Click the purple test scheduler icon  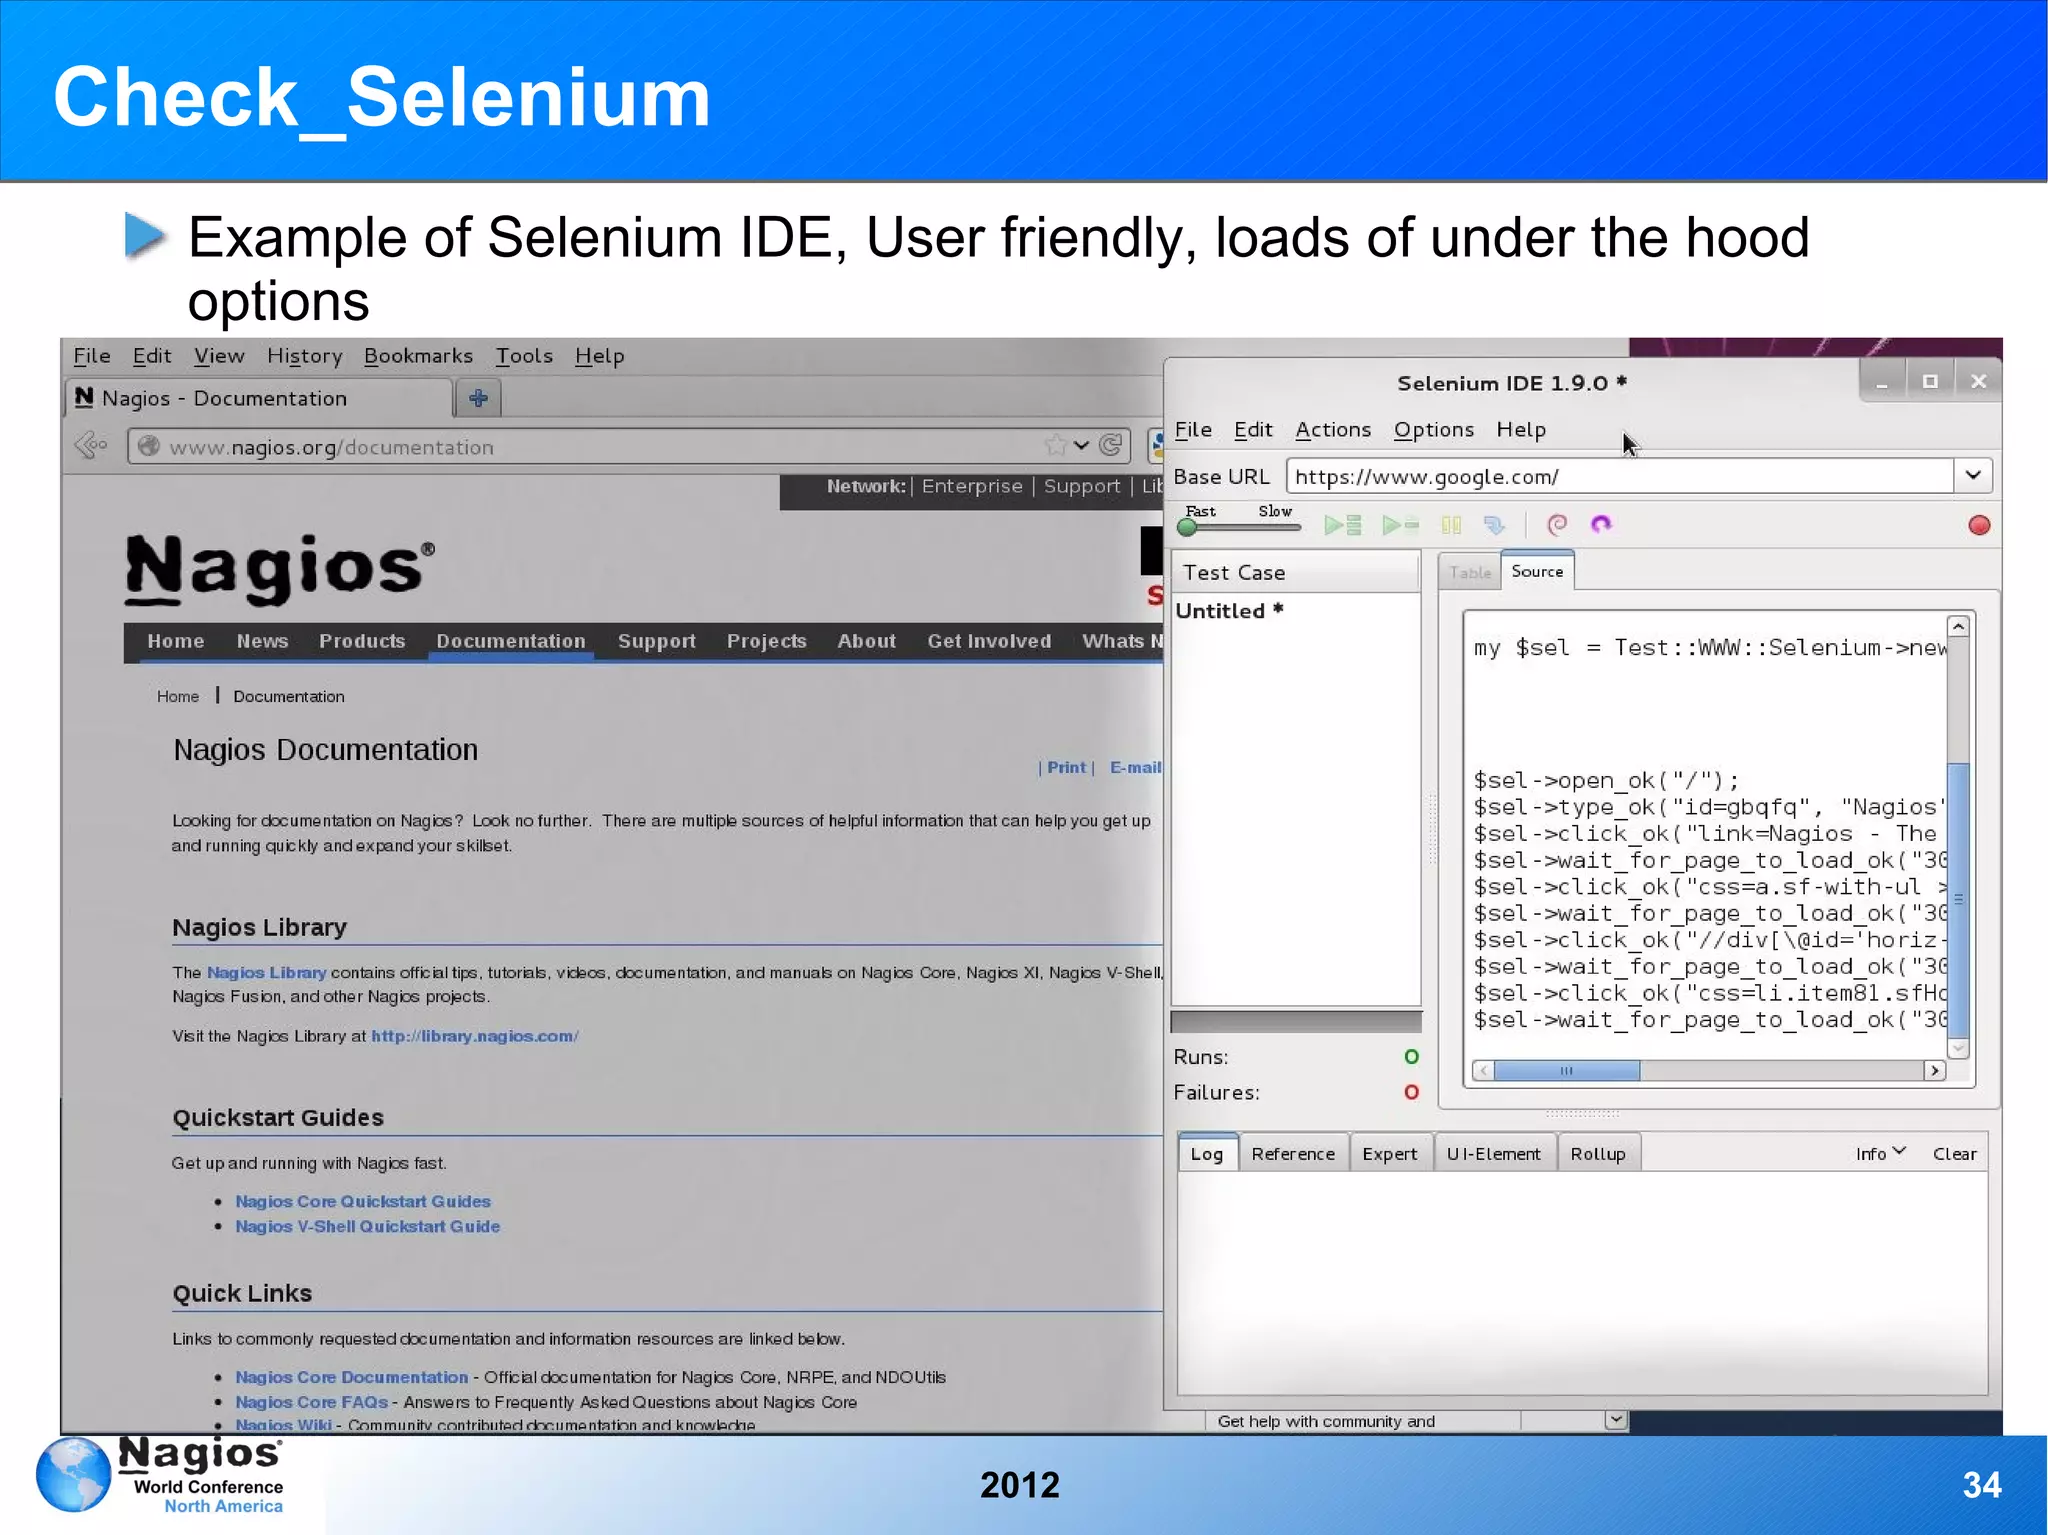(1601, 525)
